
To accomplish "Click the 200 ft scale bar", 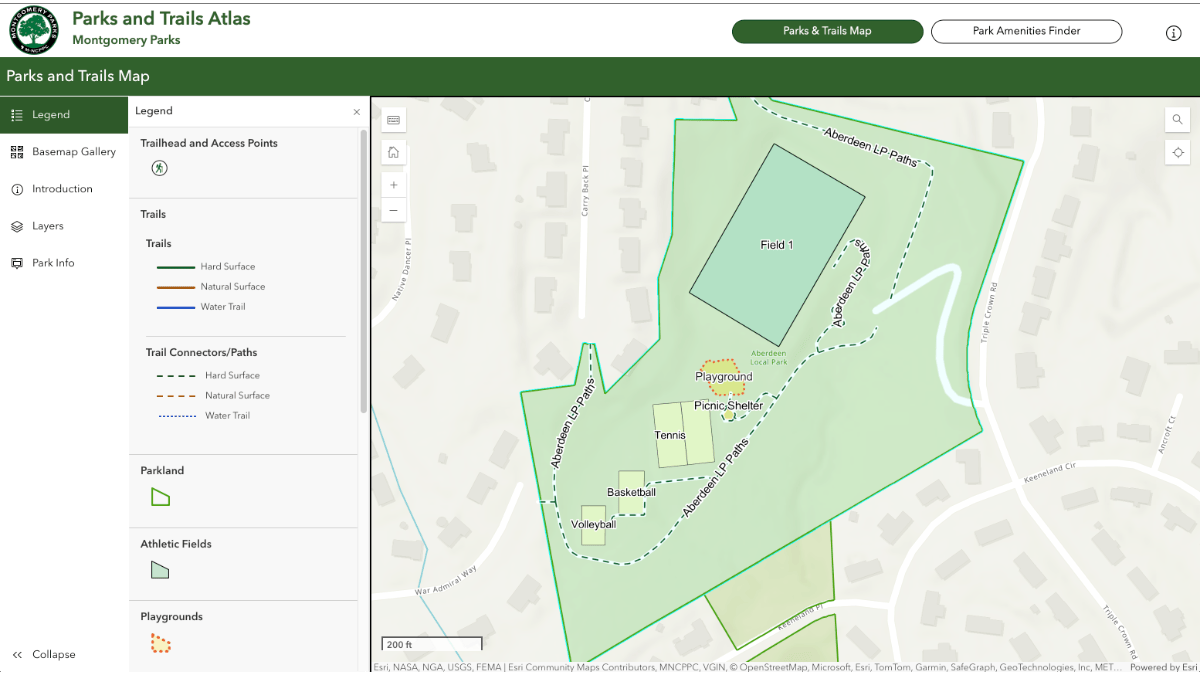I will click(431, 643).
